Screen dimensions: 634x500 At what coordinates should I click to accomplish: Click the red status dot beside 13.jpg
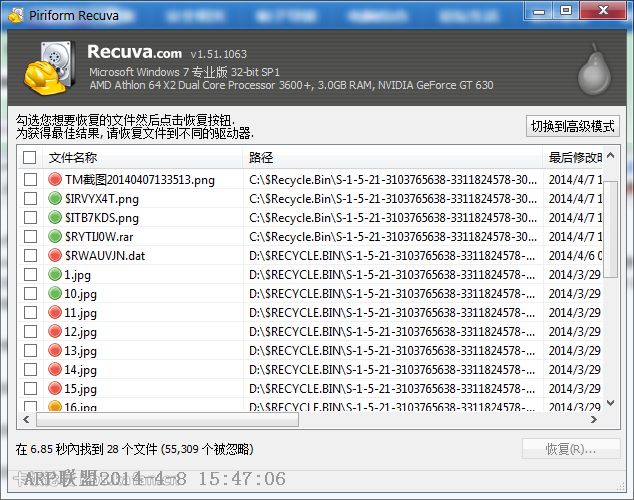tap(55, 351)
